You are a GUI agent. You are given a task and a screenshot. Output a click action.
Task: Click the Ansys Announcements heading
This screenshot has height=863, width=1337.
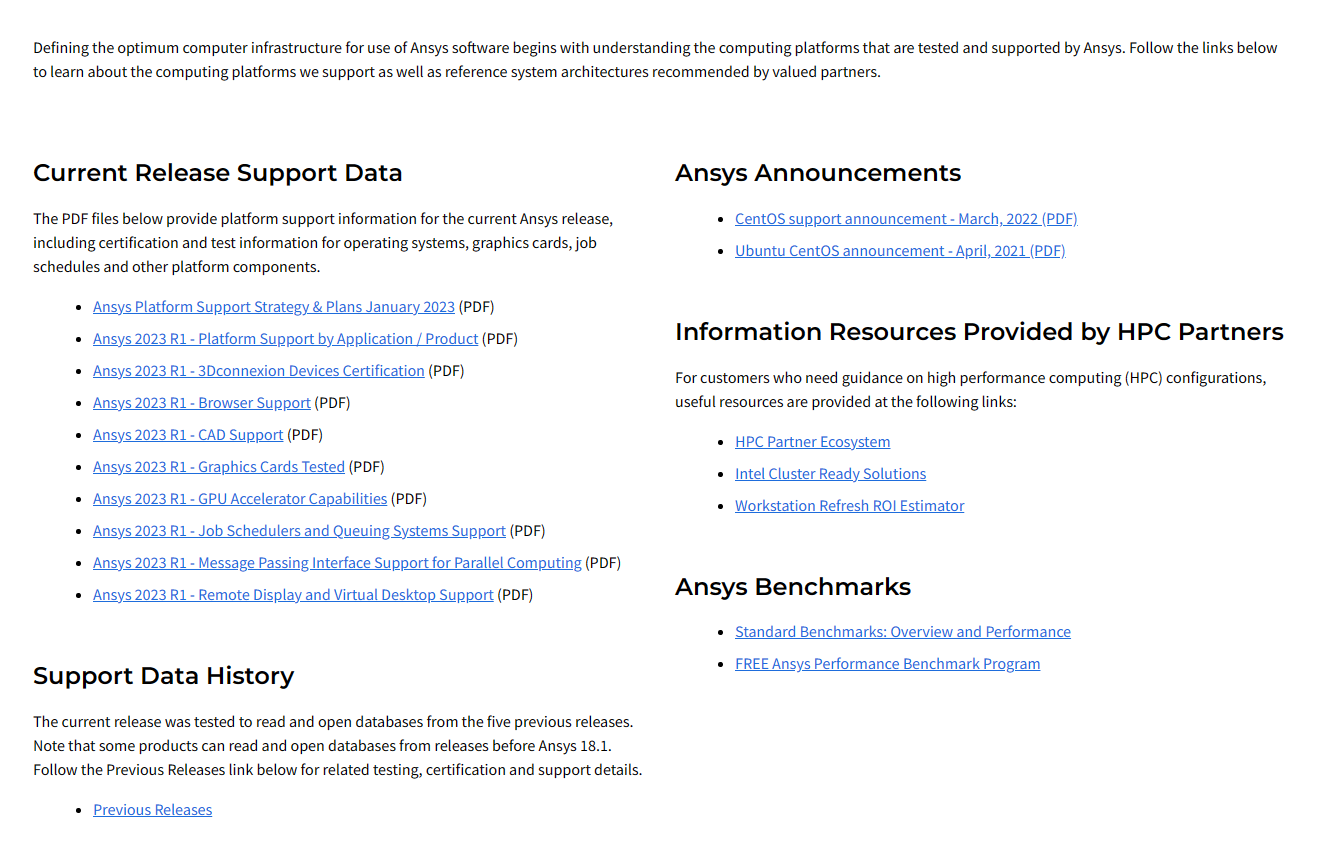tap(818, 173)
